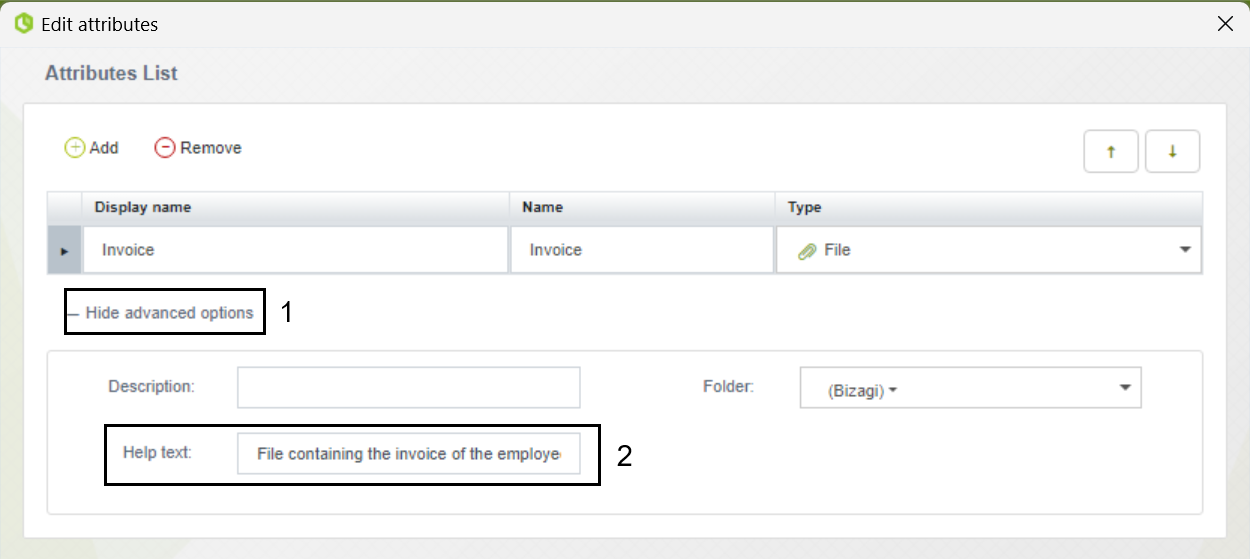Click the green plus Add icon

(x=75, y=148)
